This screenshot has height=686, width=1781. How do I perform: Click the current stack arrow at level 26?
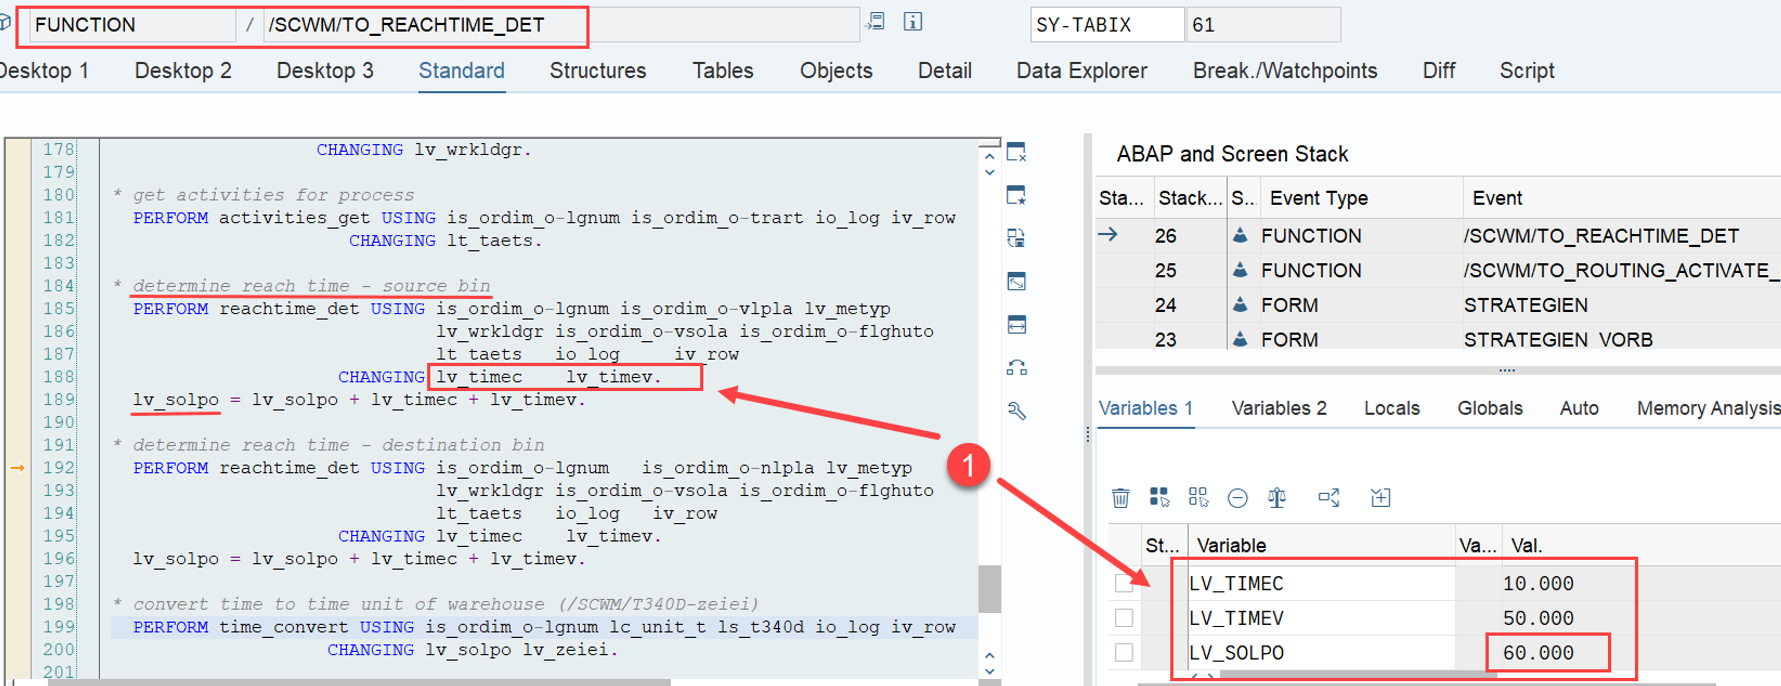1109,235
